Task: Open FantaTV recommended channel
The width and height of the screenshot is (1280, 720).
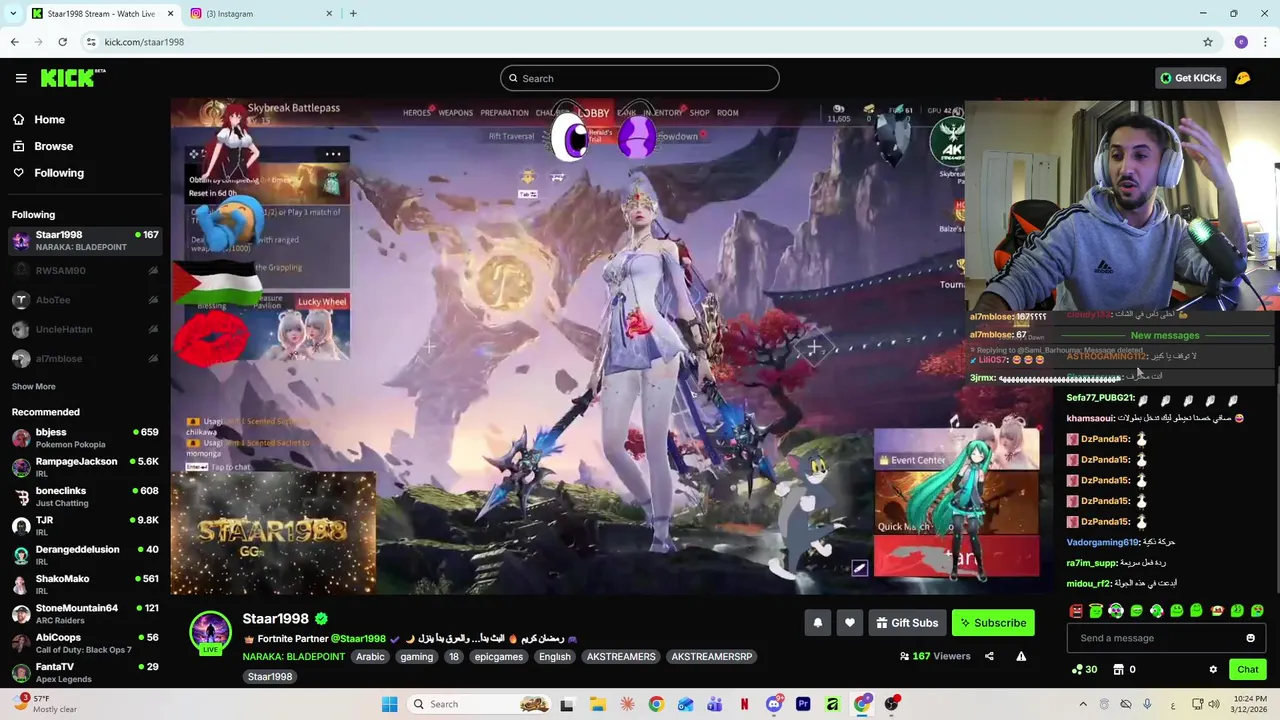Action: (85, 672)
